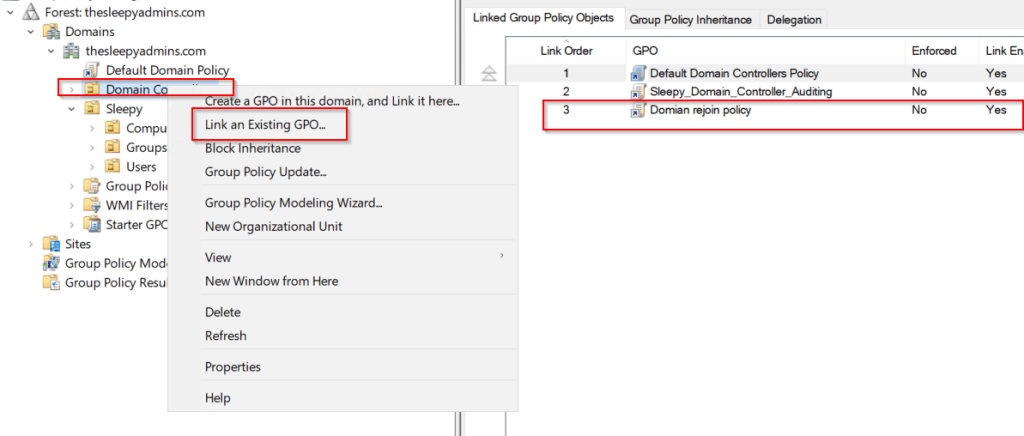1024x436 pixels.
Task: Click the Sleepy OU folder icon
Action: click(x=92, y=109)
